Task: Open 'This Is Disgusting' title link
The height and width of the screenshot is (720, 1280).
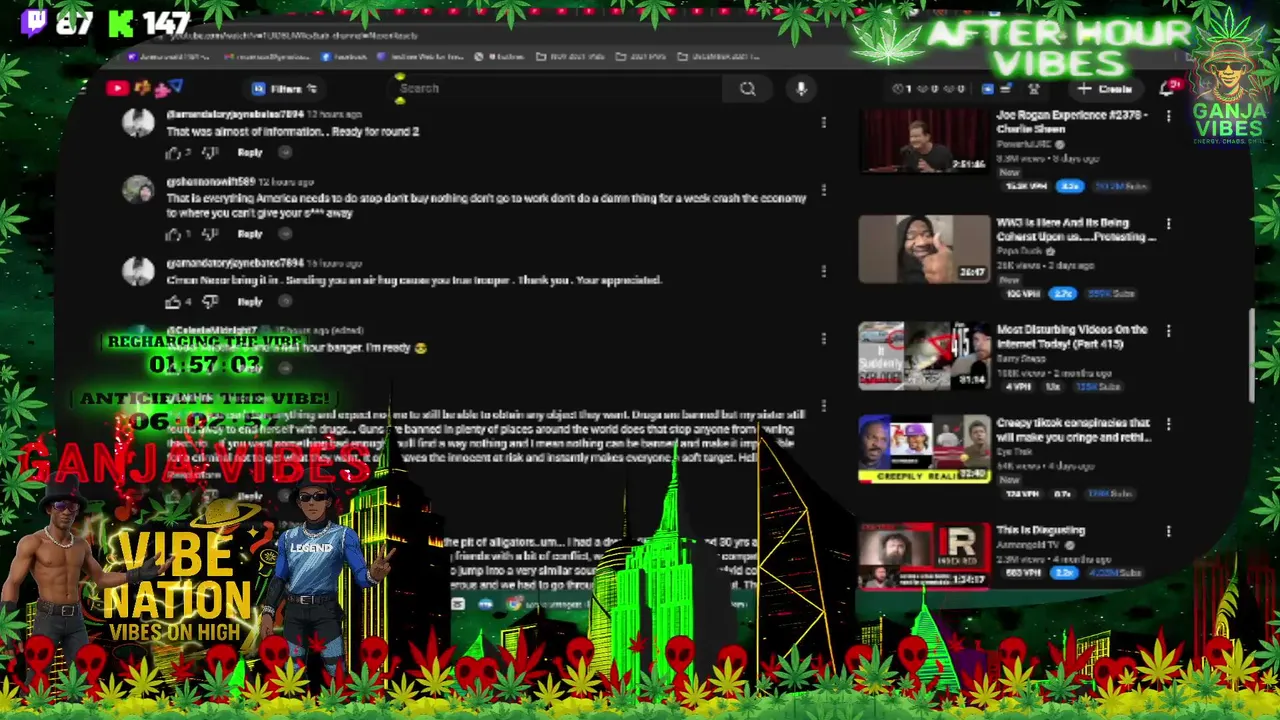Action: [x=1040, y=531]
